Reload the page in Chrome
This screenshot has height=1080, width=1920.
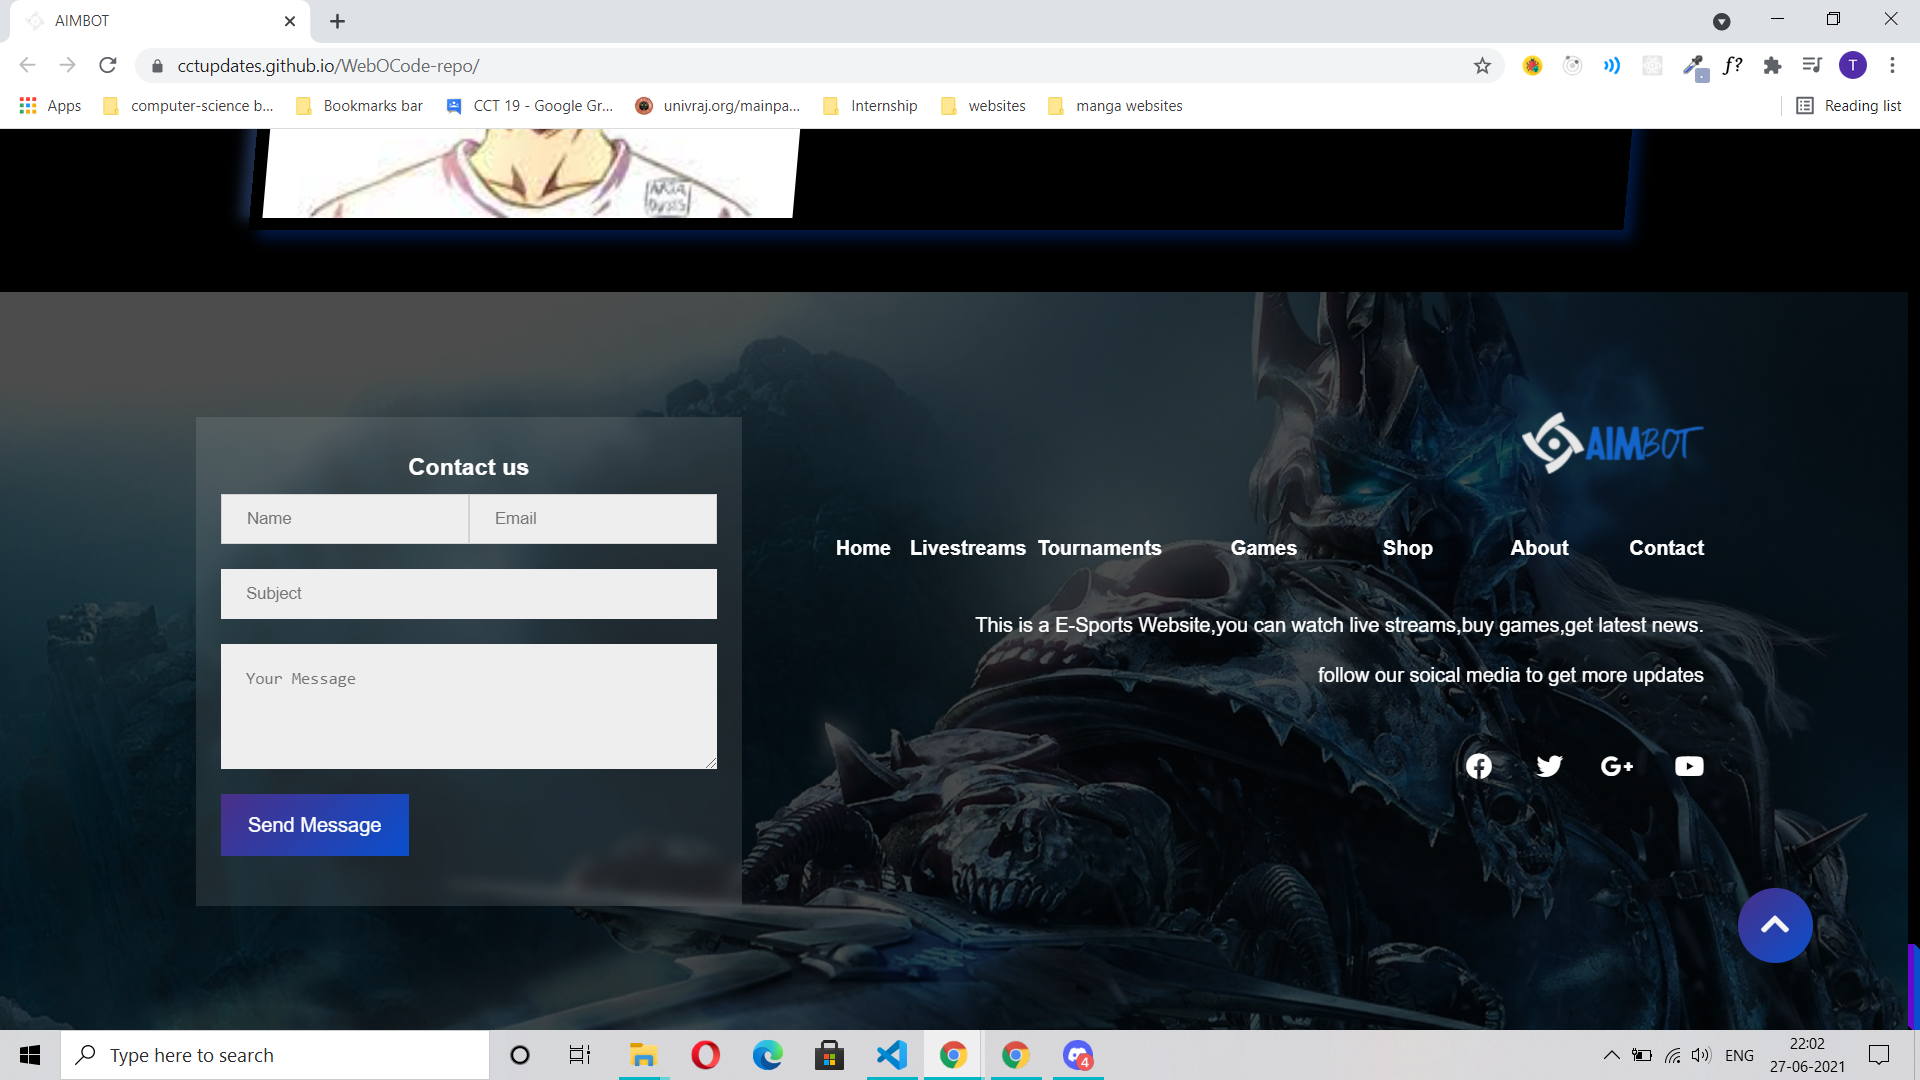[108, 66]
